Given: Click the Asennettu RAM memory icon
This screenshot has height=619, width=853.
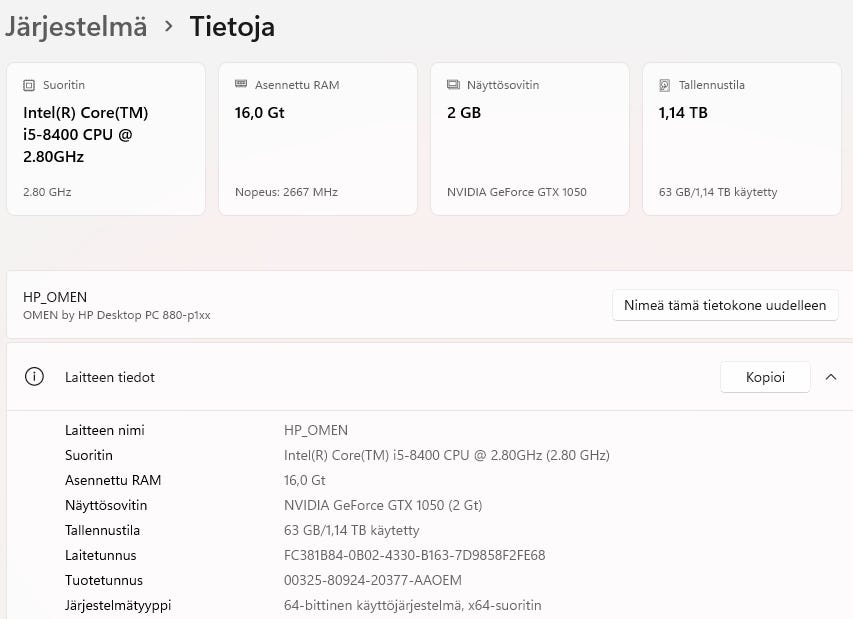Looking at the screenshot, I should [241, 84].
